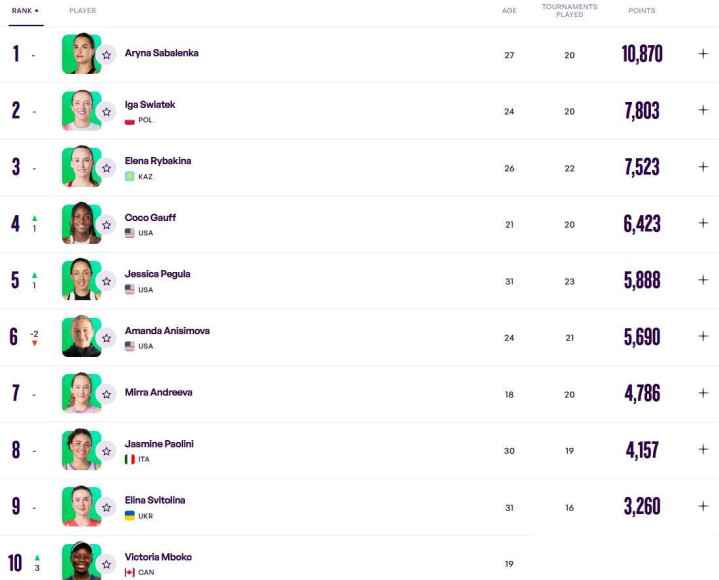Click star icon next to Mirra Andreeva
Screen dimensions: 719x580
click(106, 394)
